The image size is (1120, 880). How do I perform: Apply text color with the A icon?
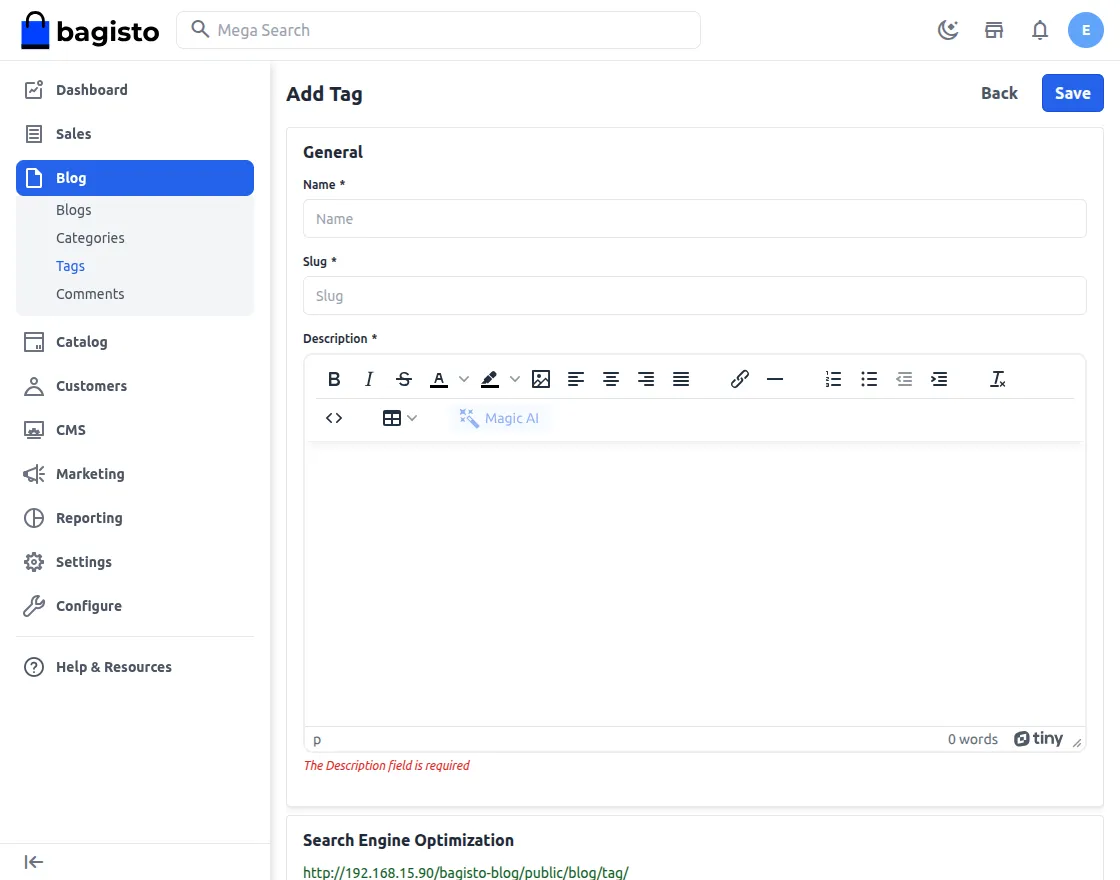439,379
